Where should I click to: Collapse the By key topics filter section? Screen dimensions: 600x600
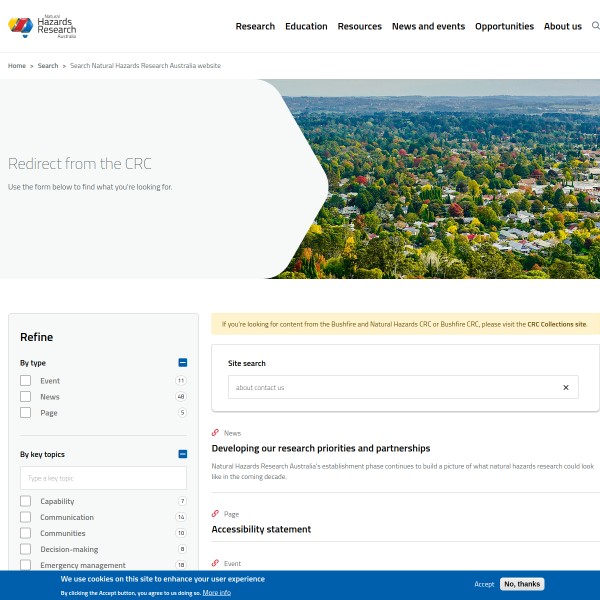(x=183, y=454)
